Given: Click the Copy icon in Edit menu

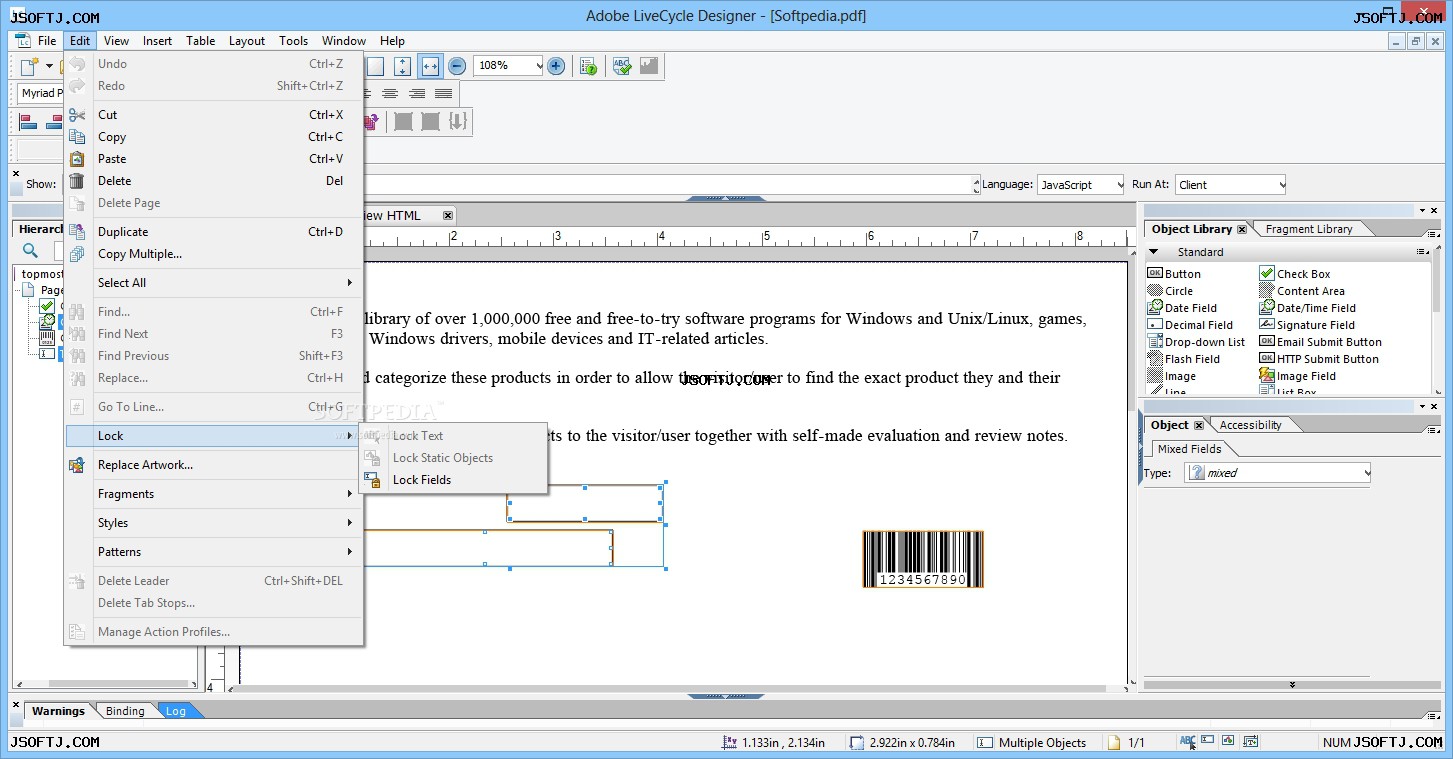Looking at the screenshot, I should click(x=77, y=137).
